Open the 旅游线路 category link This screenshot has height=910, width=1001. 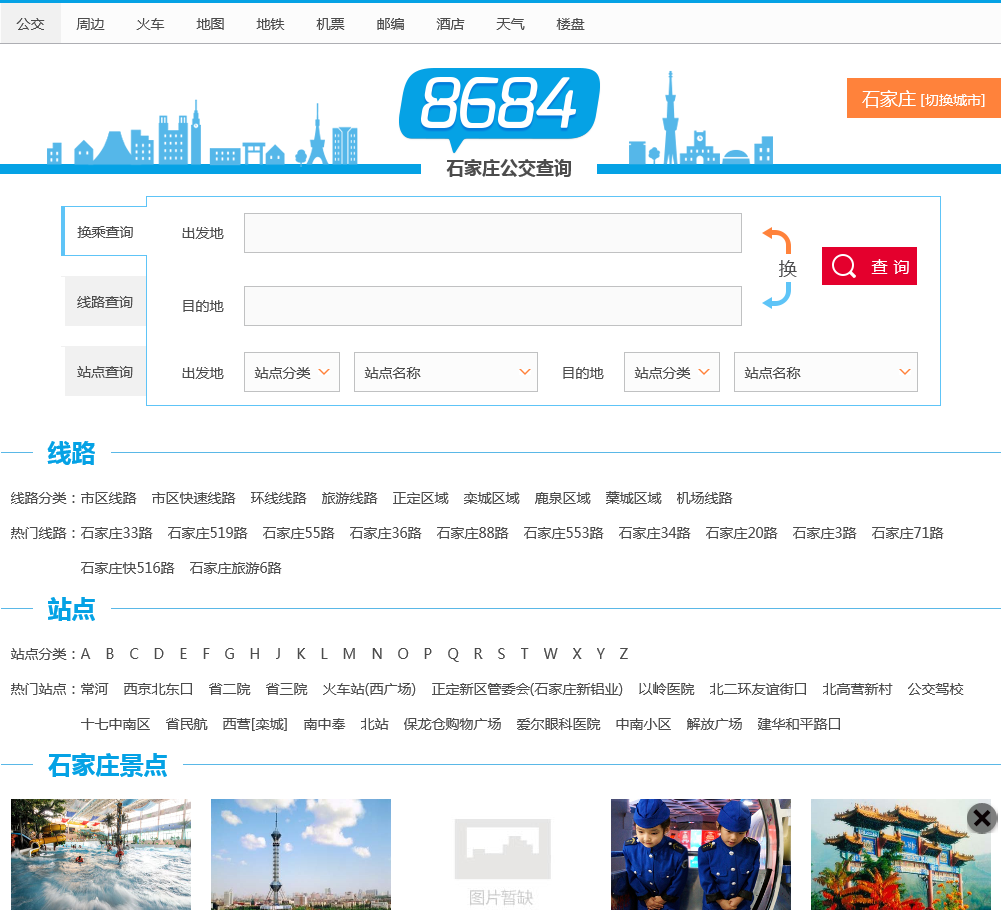349,498
